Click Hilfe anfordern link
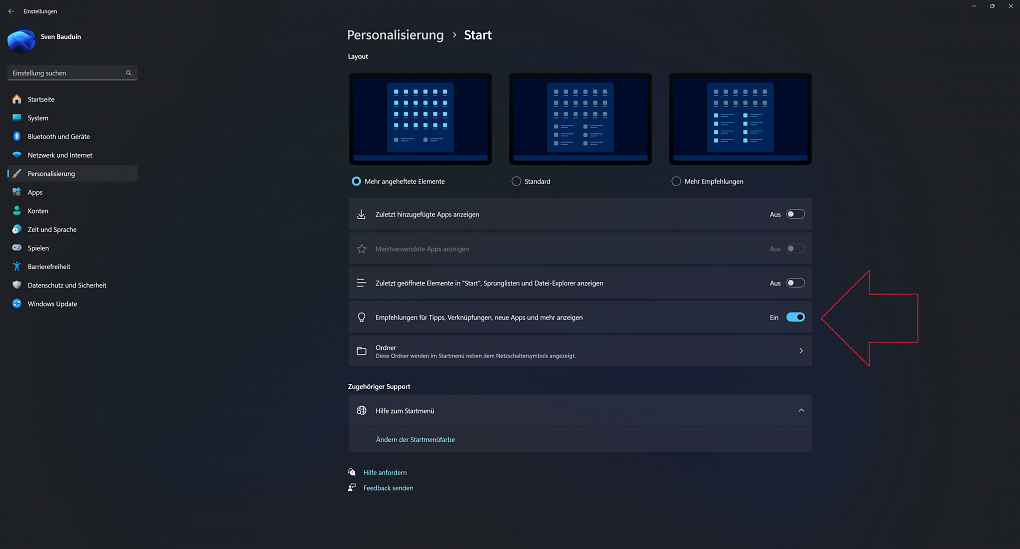The image size is (1020, 549). click(385, 472)
